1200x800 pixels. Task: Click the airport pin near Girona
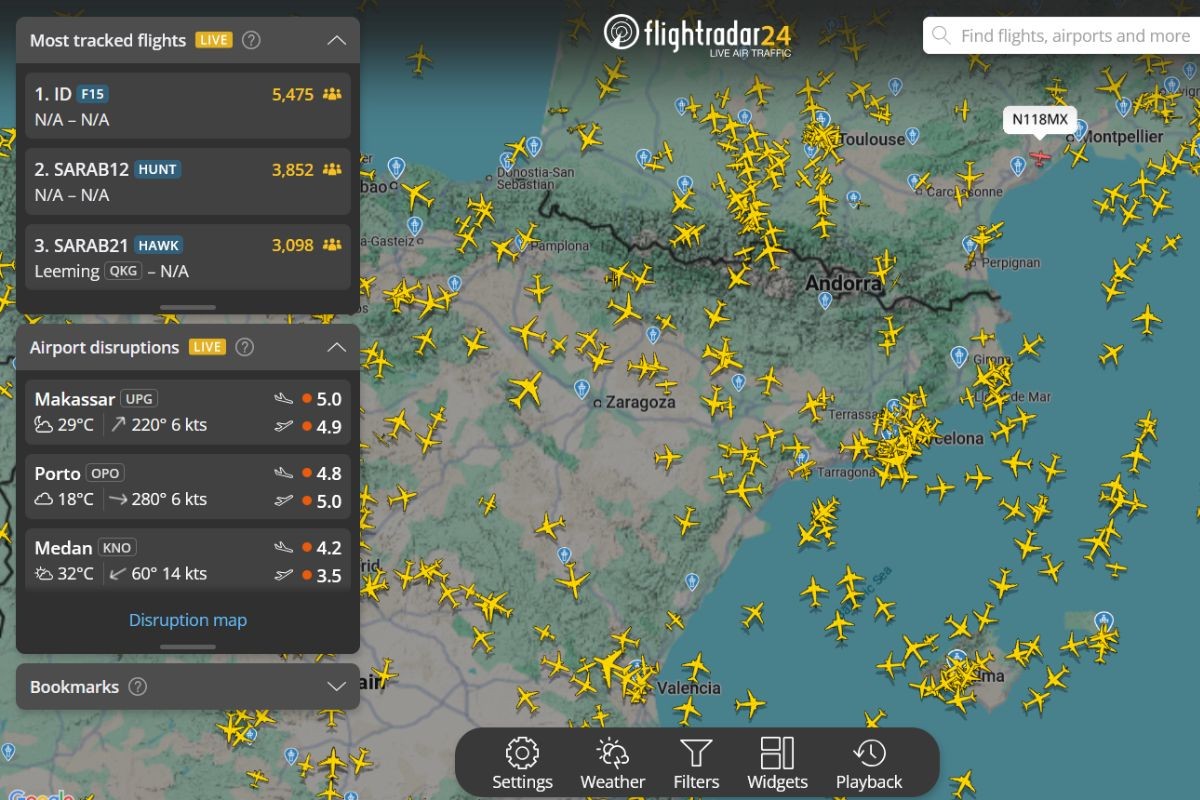pos(959,356)
